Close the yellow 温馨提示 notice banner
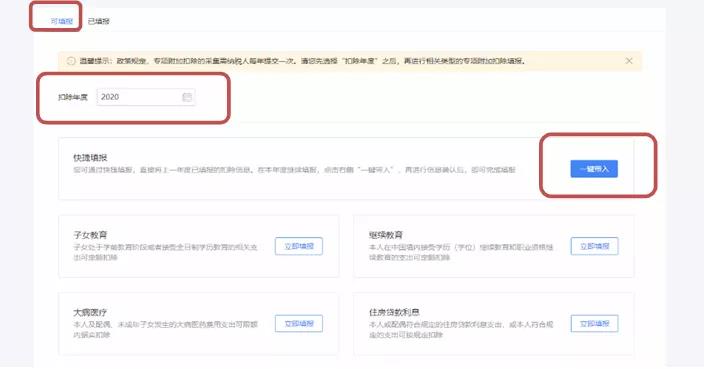The width and height of the screenshot is (704, 369). point(629,61)
